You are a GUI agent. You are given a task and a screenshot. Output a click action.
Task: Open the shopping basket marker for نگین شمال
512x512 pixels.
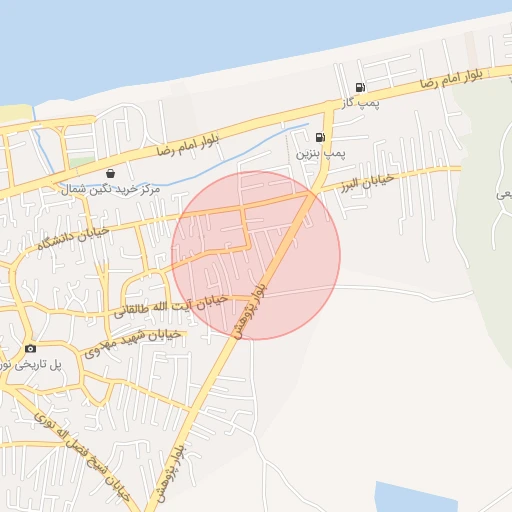click(110, 174)
